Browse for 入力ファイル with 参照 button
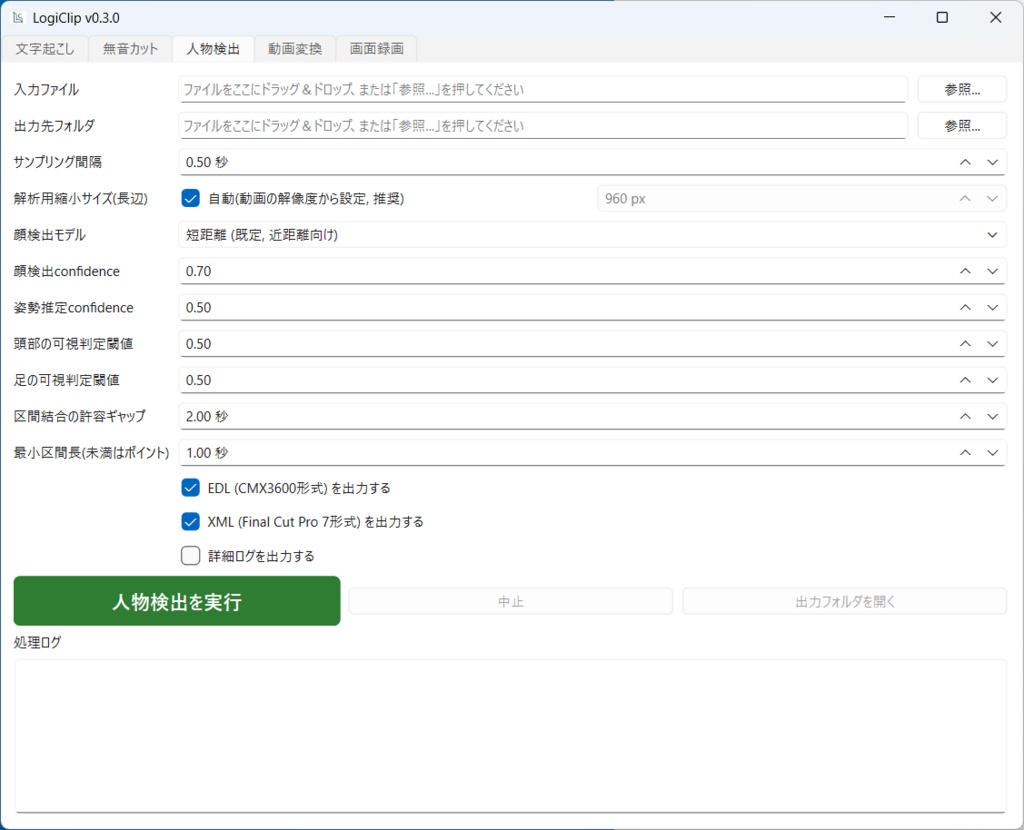Image resolution: width=1024 pixels, height=830 pixels. [962, 89]
